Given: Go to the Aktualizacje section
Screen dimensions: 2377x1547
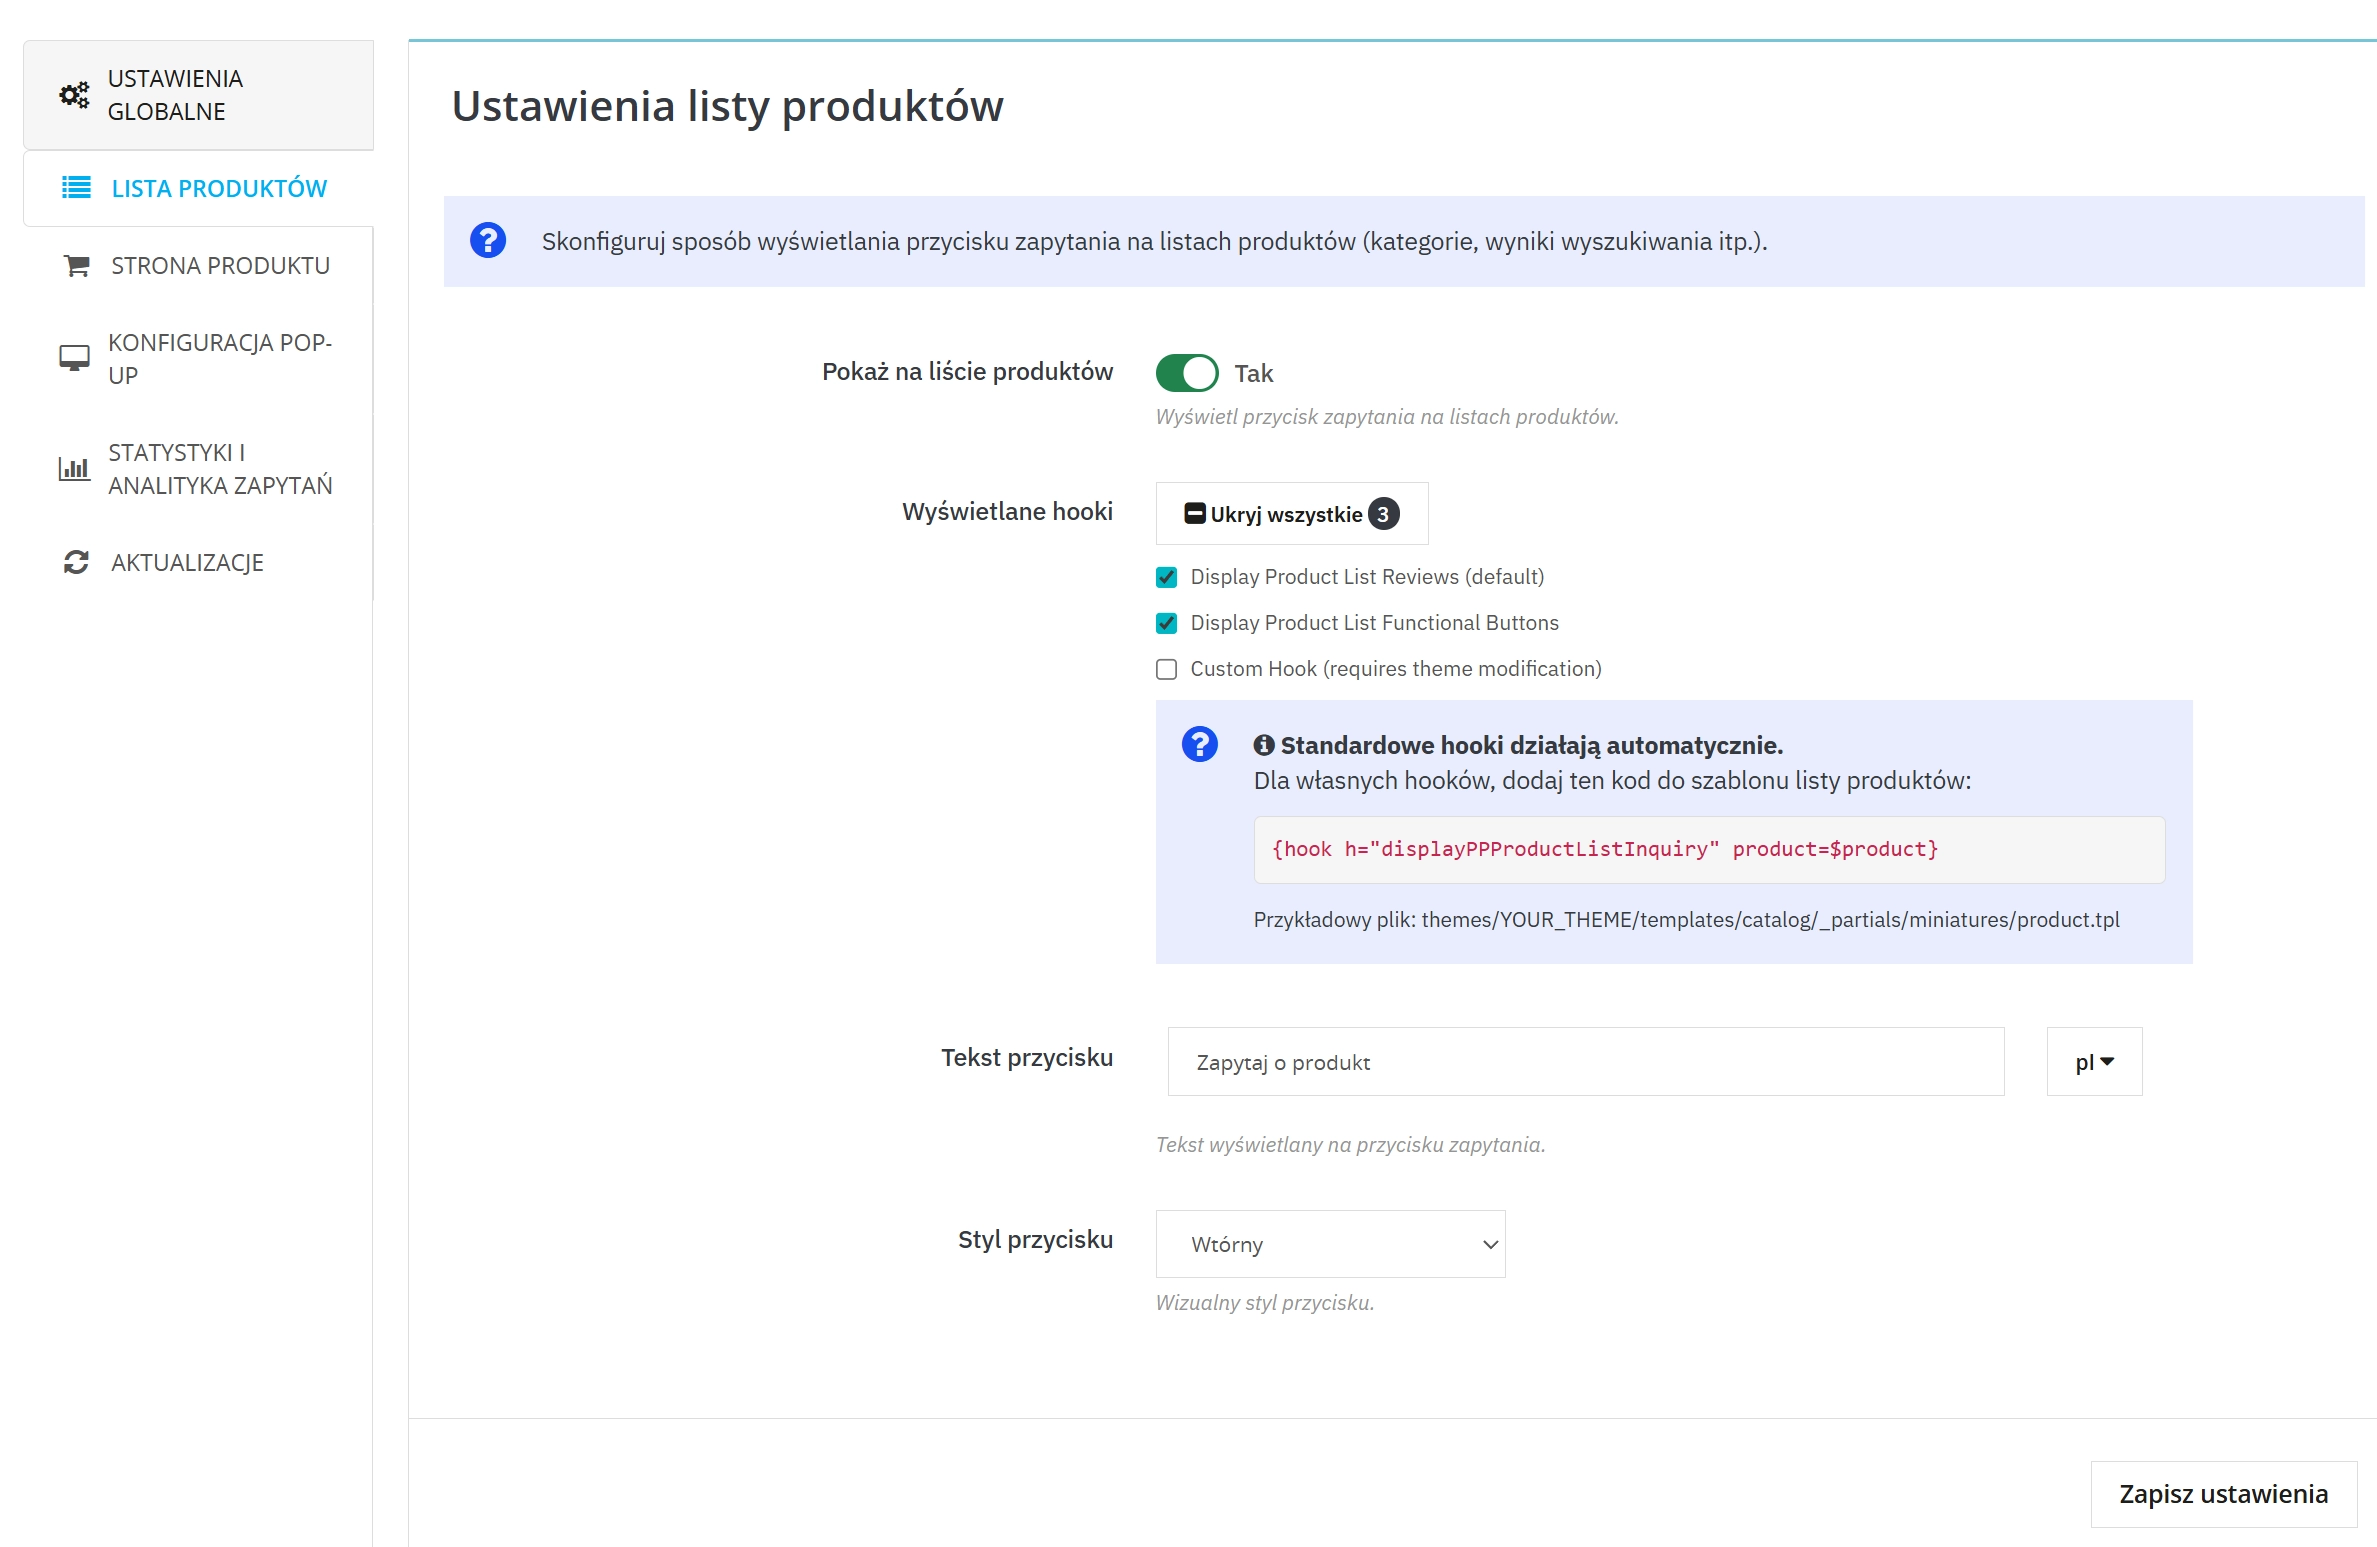Looking at the screenshot, I should click(187, 562).
